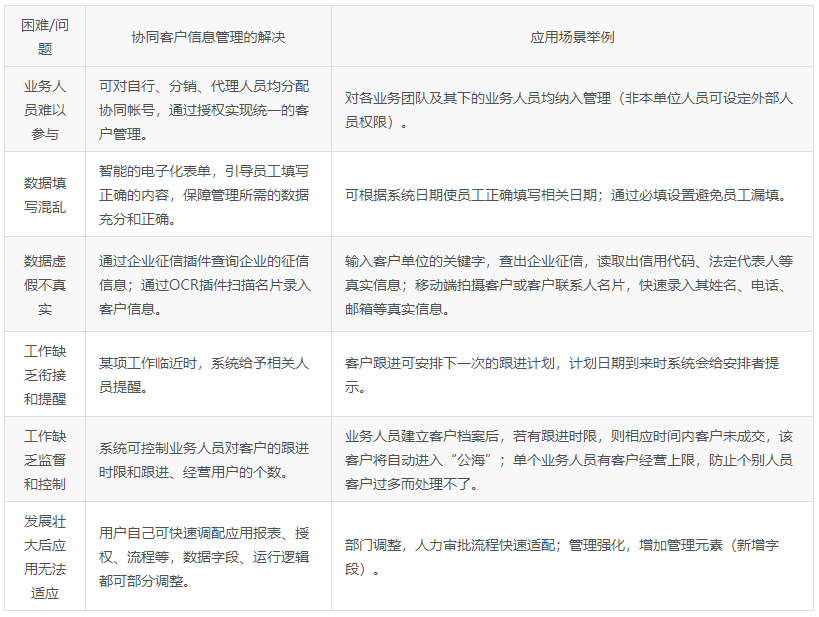Image resolution: width=819 pixels, height=617 pixels.
Task: Select the cell '工作缺乏衔接和提醒'
Action: click(x=45, y=374)
